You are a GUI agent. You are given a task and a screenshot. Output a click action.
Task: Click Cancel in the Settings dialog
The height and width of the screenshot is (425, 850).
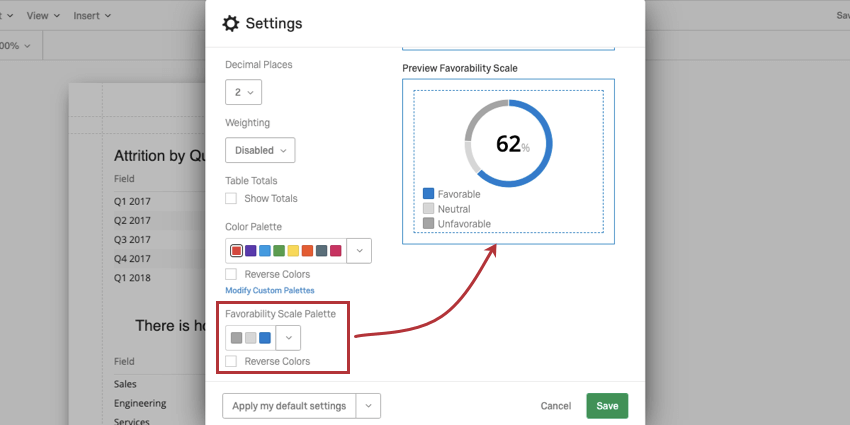coord(555,406)
